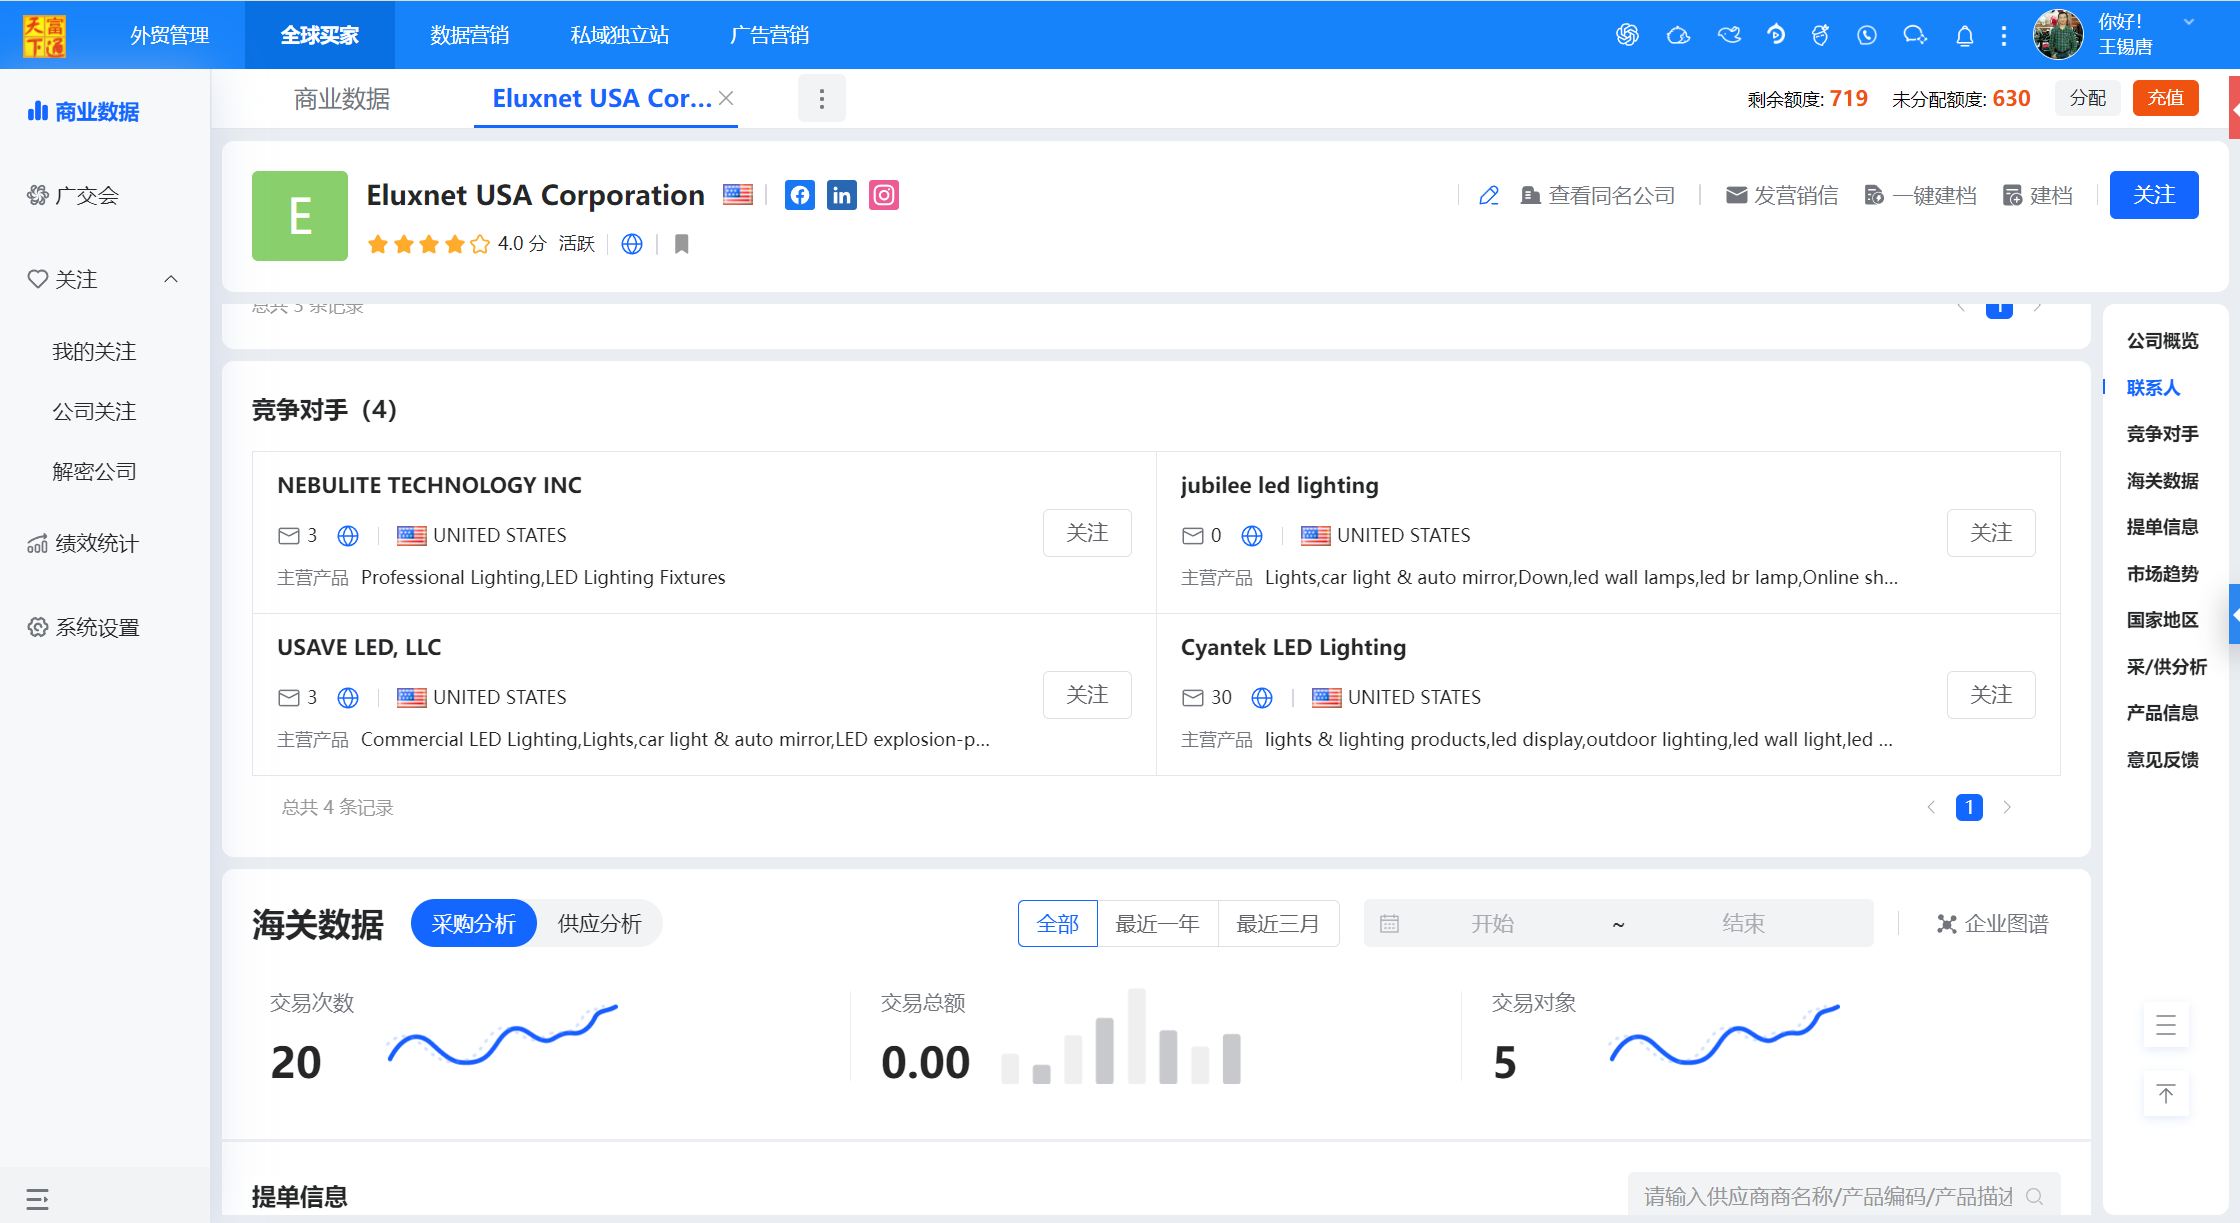Follow USAVE LED, LLC with its 关注 button
This screenshot has width=2240, height=1223.
(1087, 695)
